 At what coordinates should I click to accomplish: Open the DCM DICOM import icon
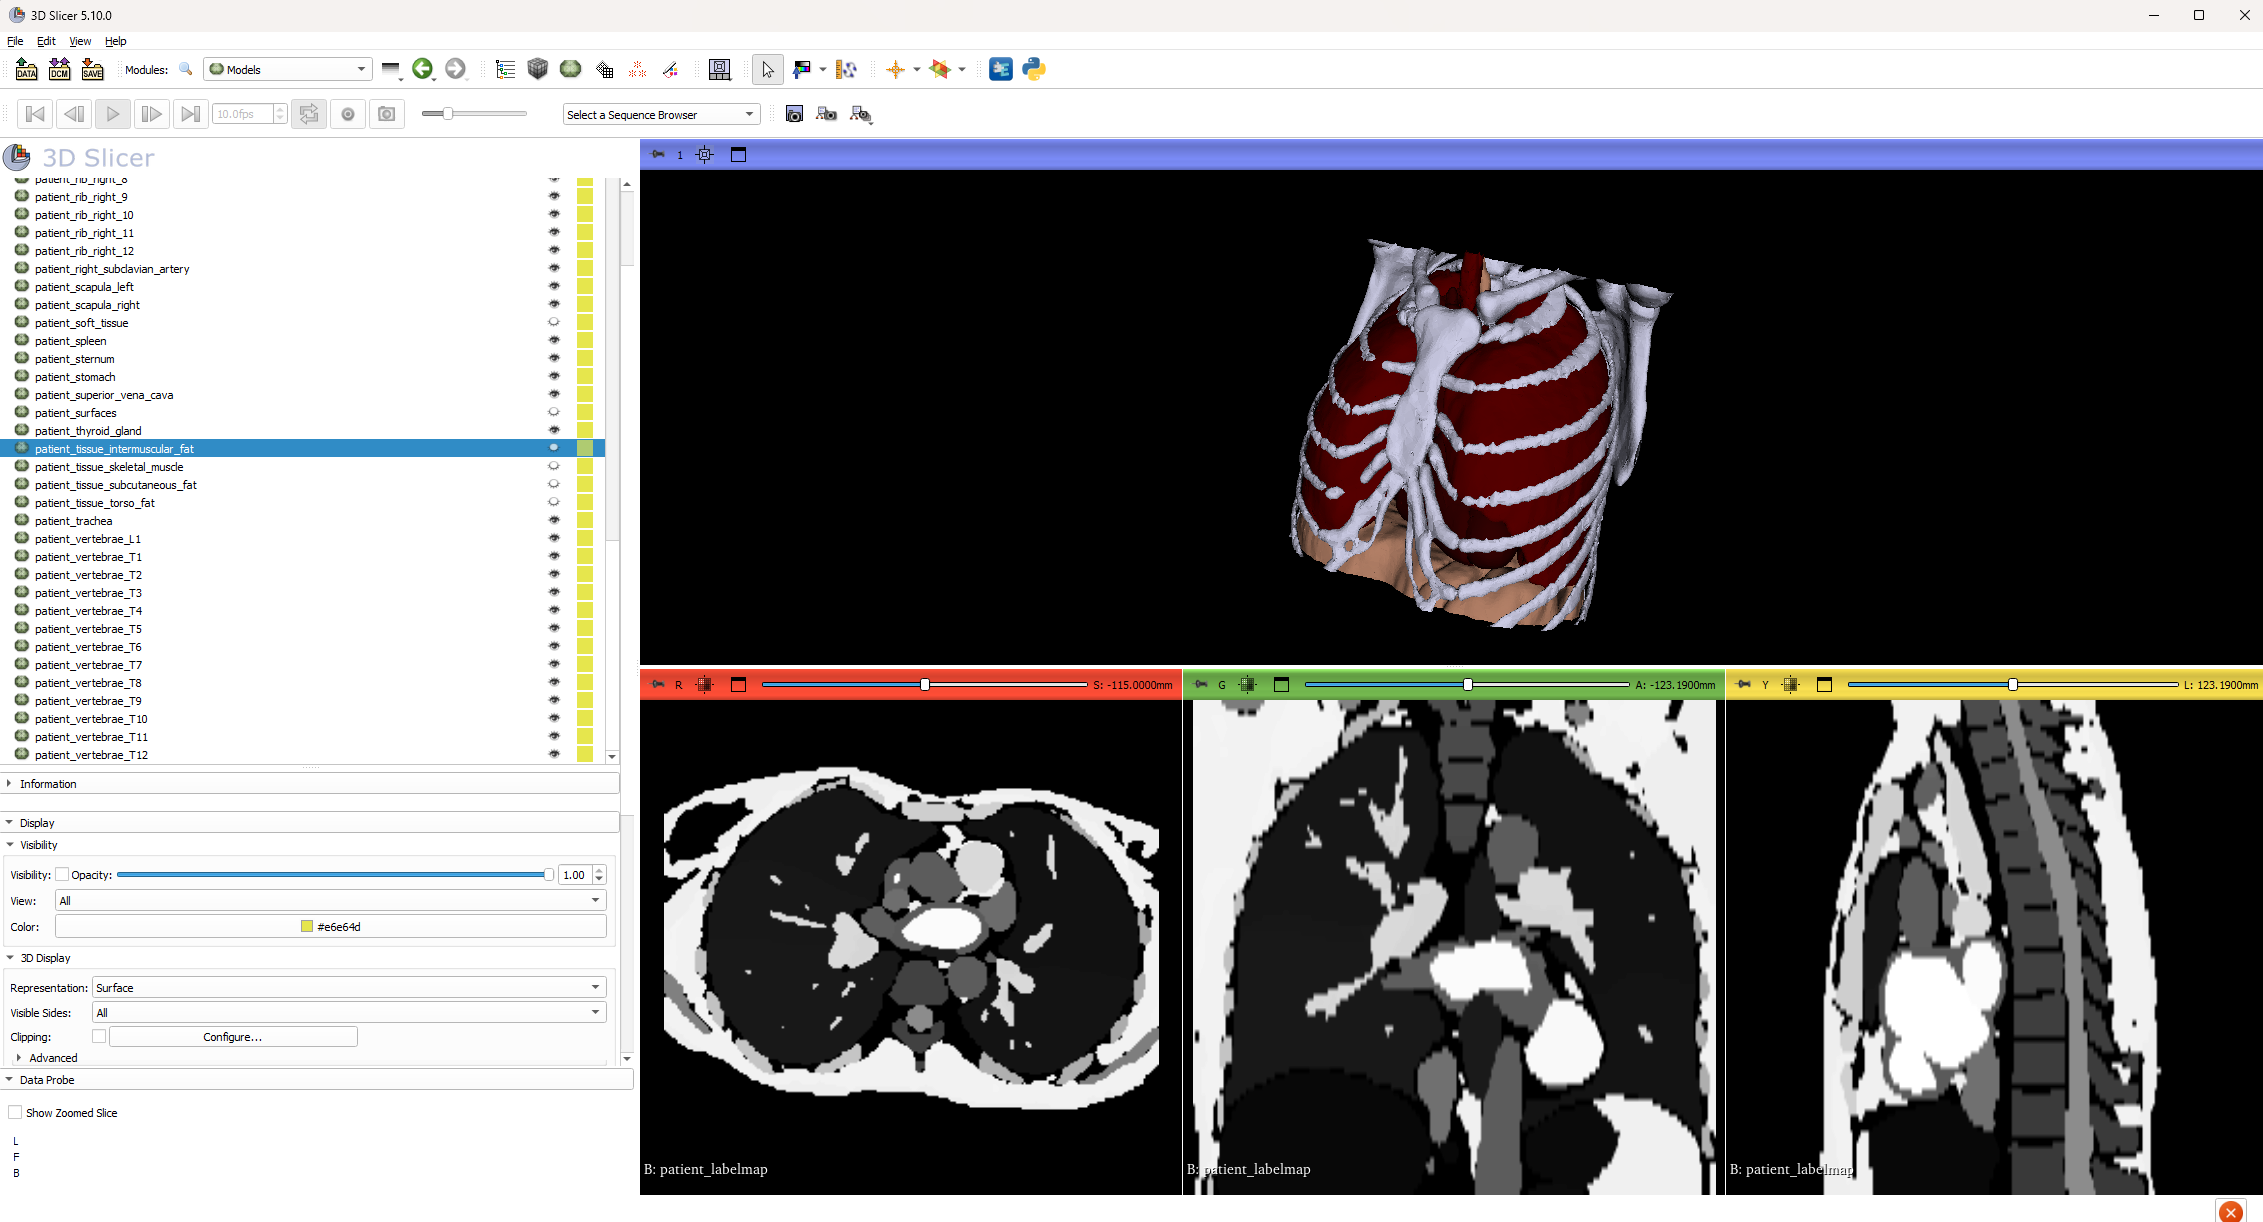[60, 69]
